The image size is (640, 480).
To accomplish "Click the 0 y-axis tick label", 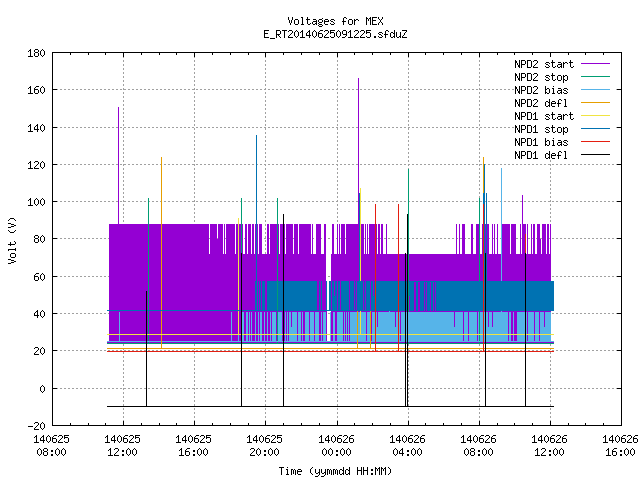I will (x=42, y=389).
